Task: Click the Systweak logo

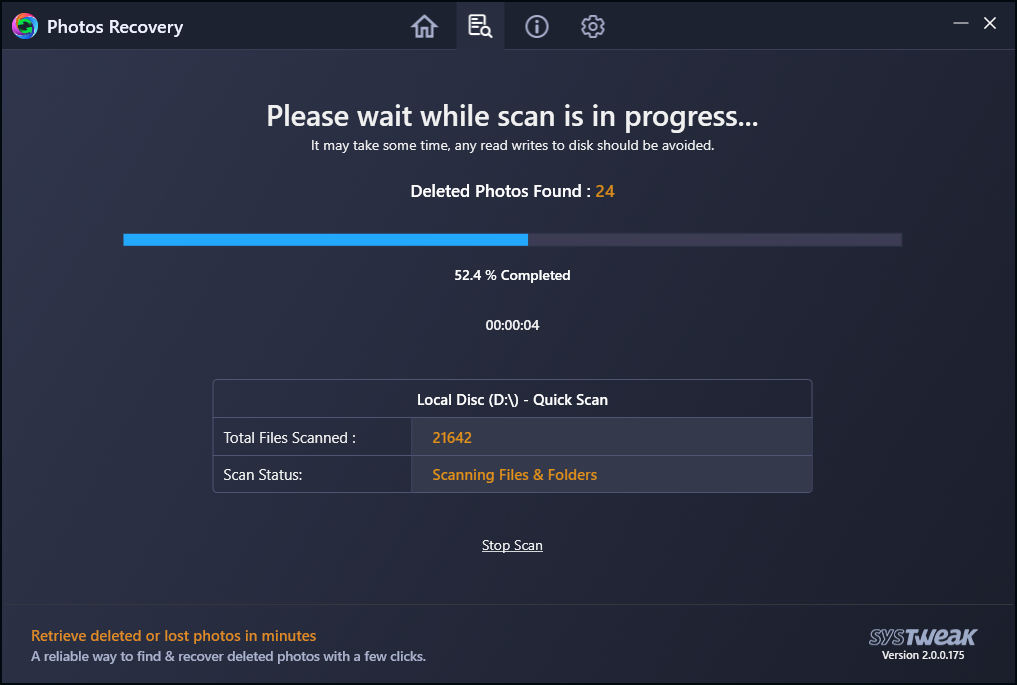Action: pyautogui.click(x=922, y=637)
